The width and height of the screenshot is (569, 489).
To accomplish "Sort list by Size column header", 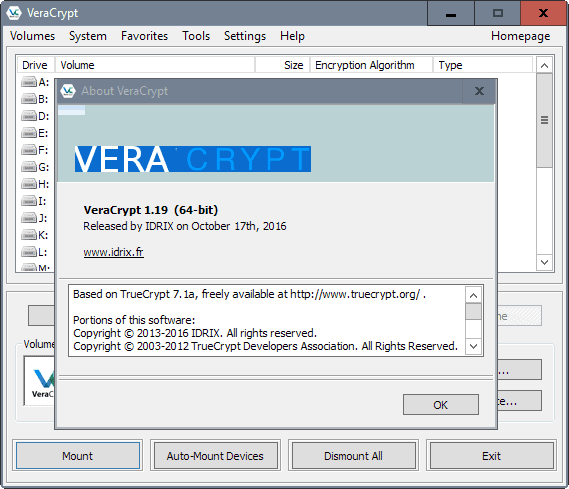I will tap(282, 65).
